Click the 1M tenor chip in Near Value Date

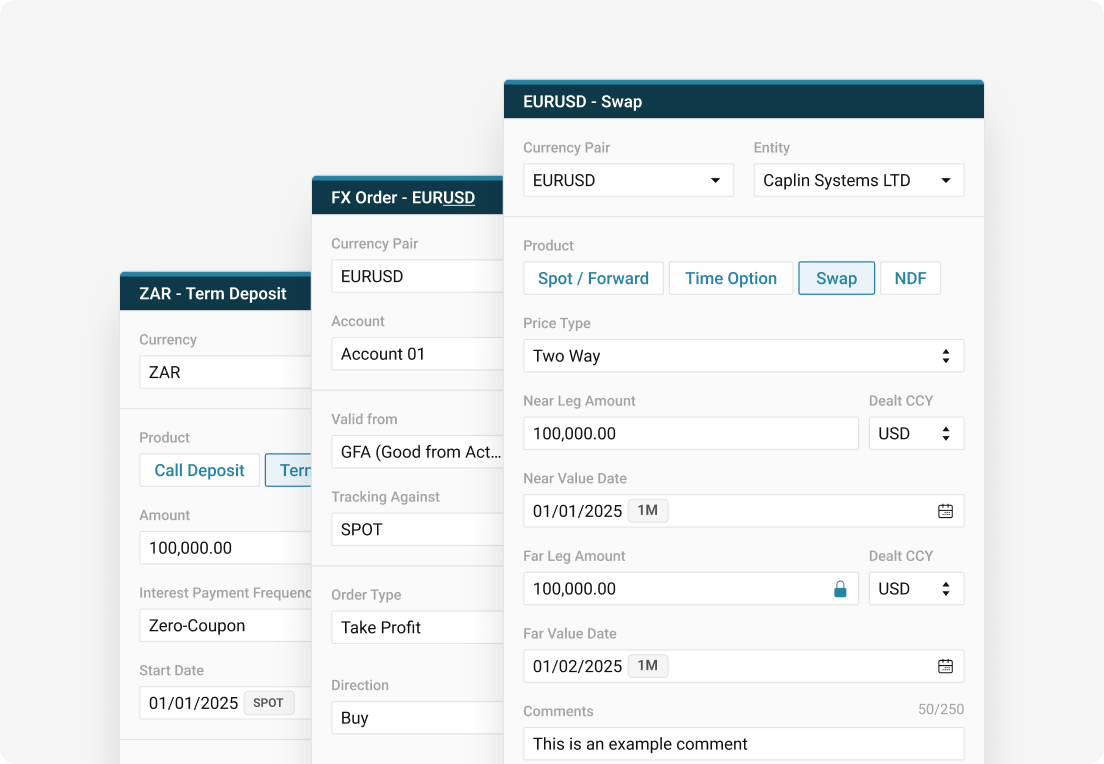coord(648,511)
